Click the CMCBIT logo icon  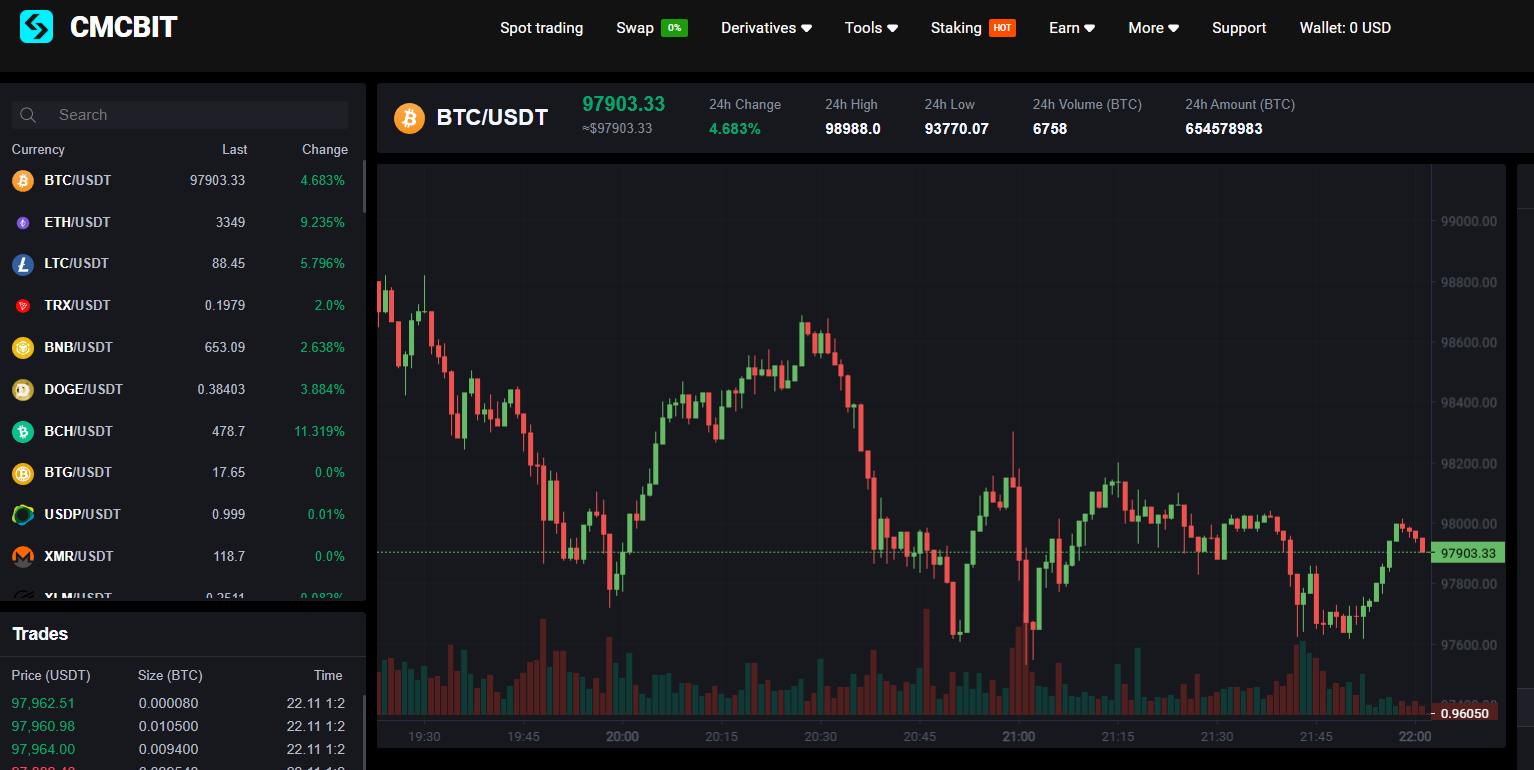pyautogui.click(x=37, y=27)
